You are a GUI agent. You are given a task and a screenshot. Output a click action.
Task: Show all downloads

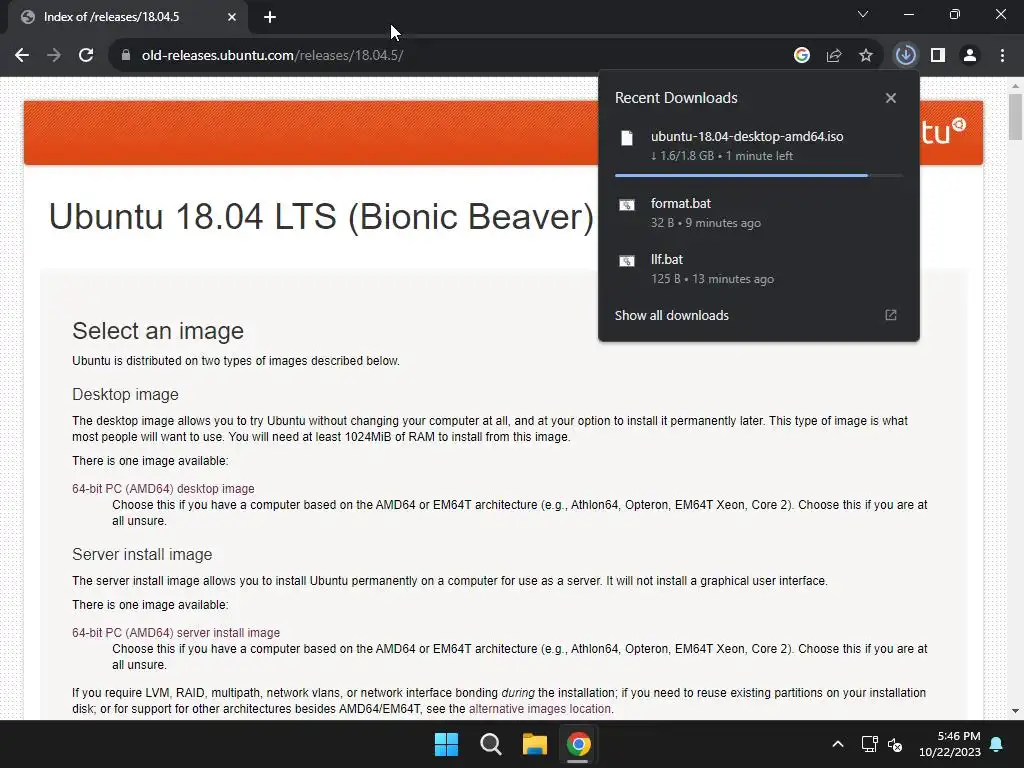coord(671,315)
